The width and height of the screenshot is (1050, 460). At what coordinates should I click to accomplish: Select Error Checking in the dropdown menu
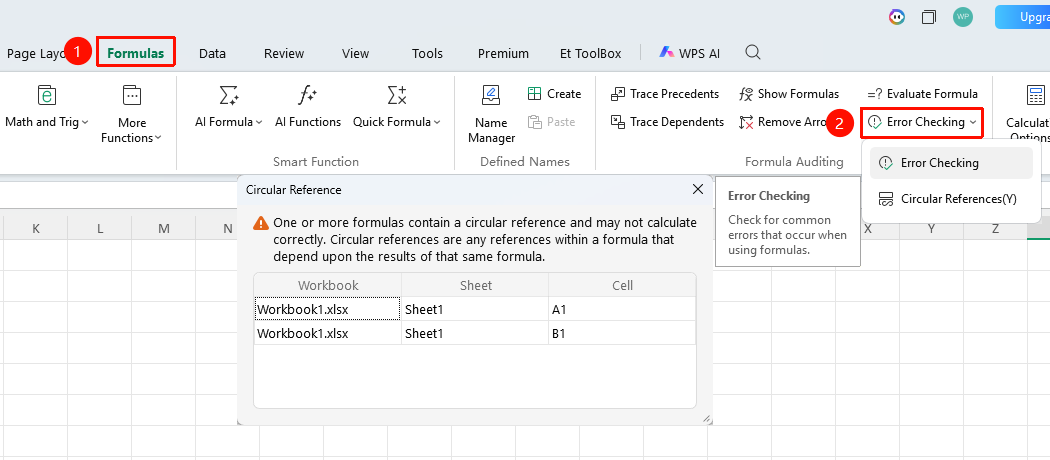coord(951,163)
